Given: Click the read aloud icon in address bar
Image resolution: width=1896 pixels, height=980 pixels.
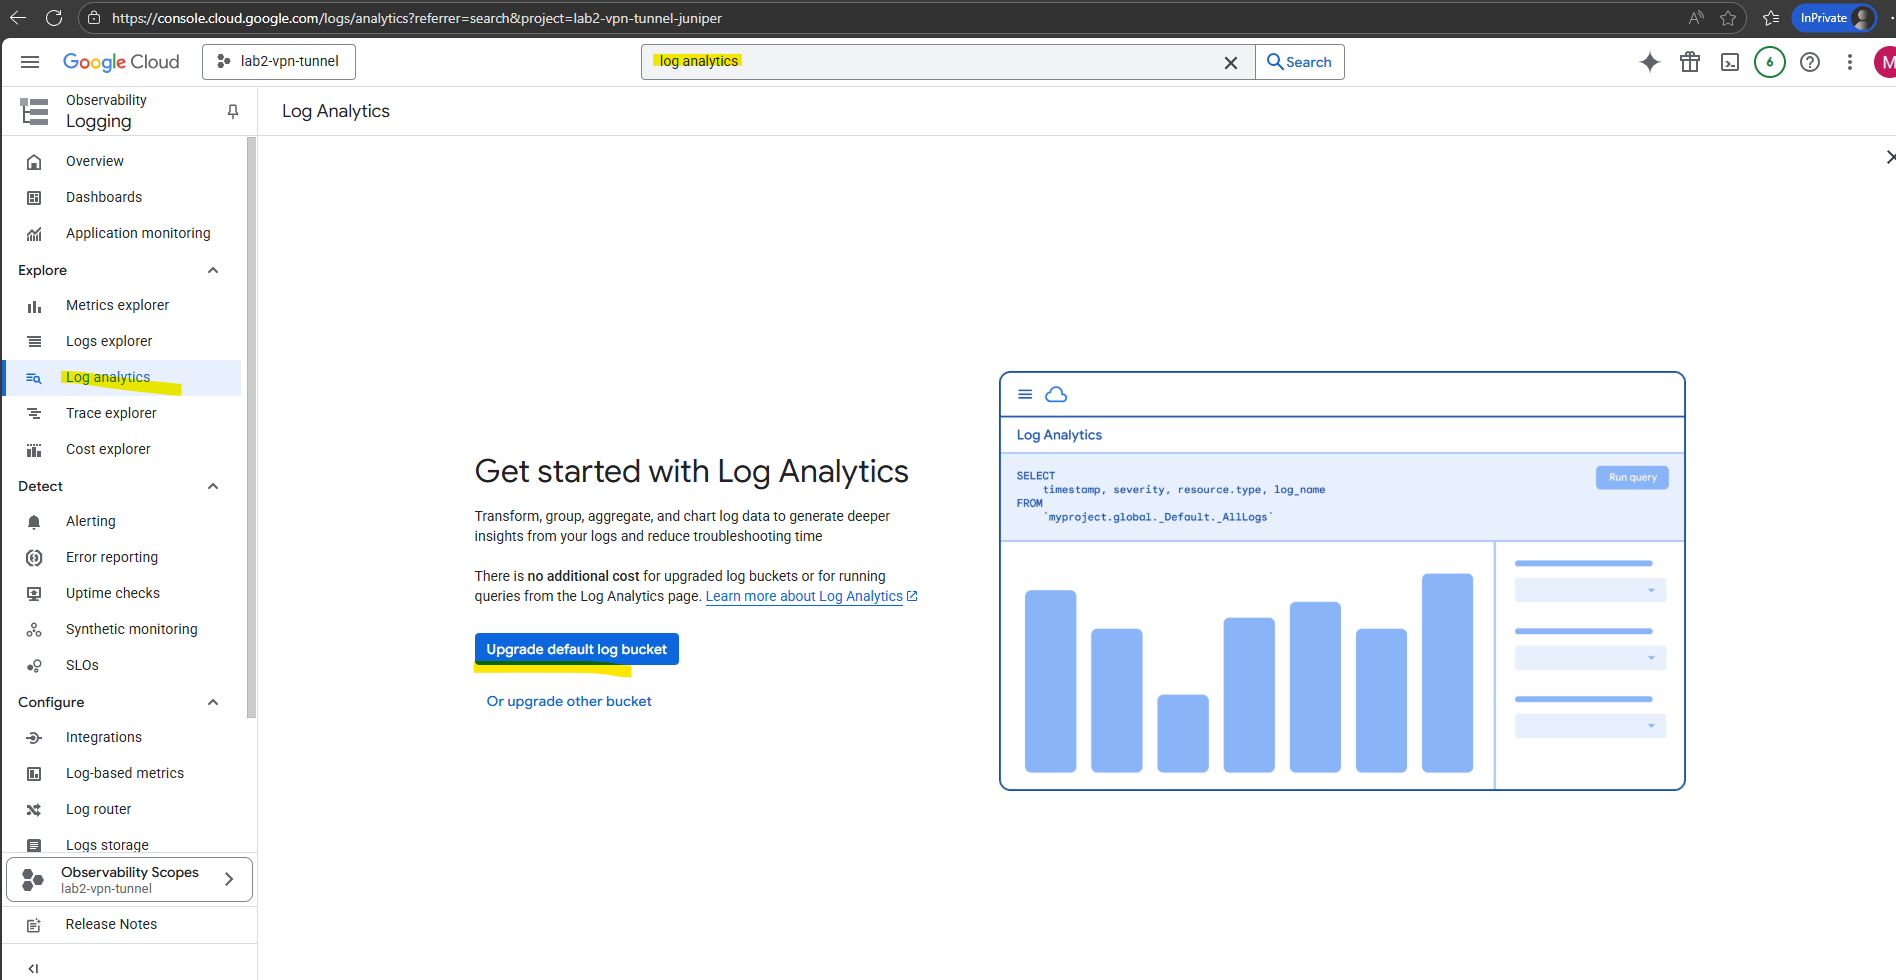Looking at the screenshot, I should click(1696, 18).
